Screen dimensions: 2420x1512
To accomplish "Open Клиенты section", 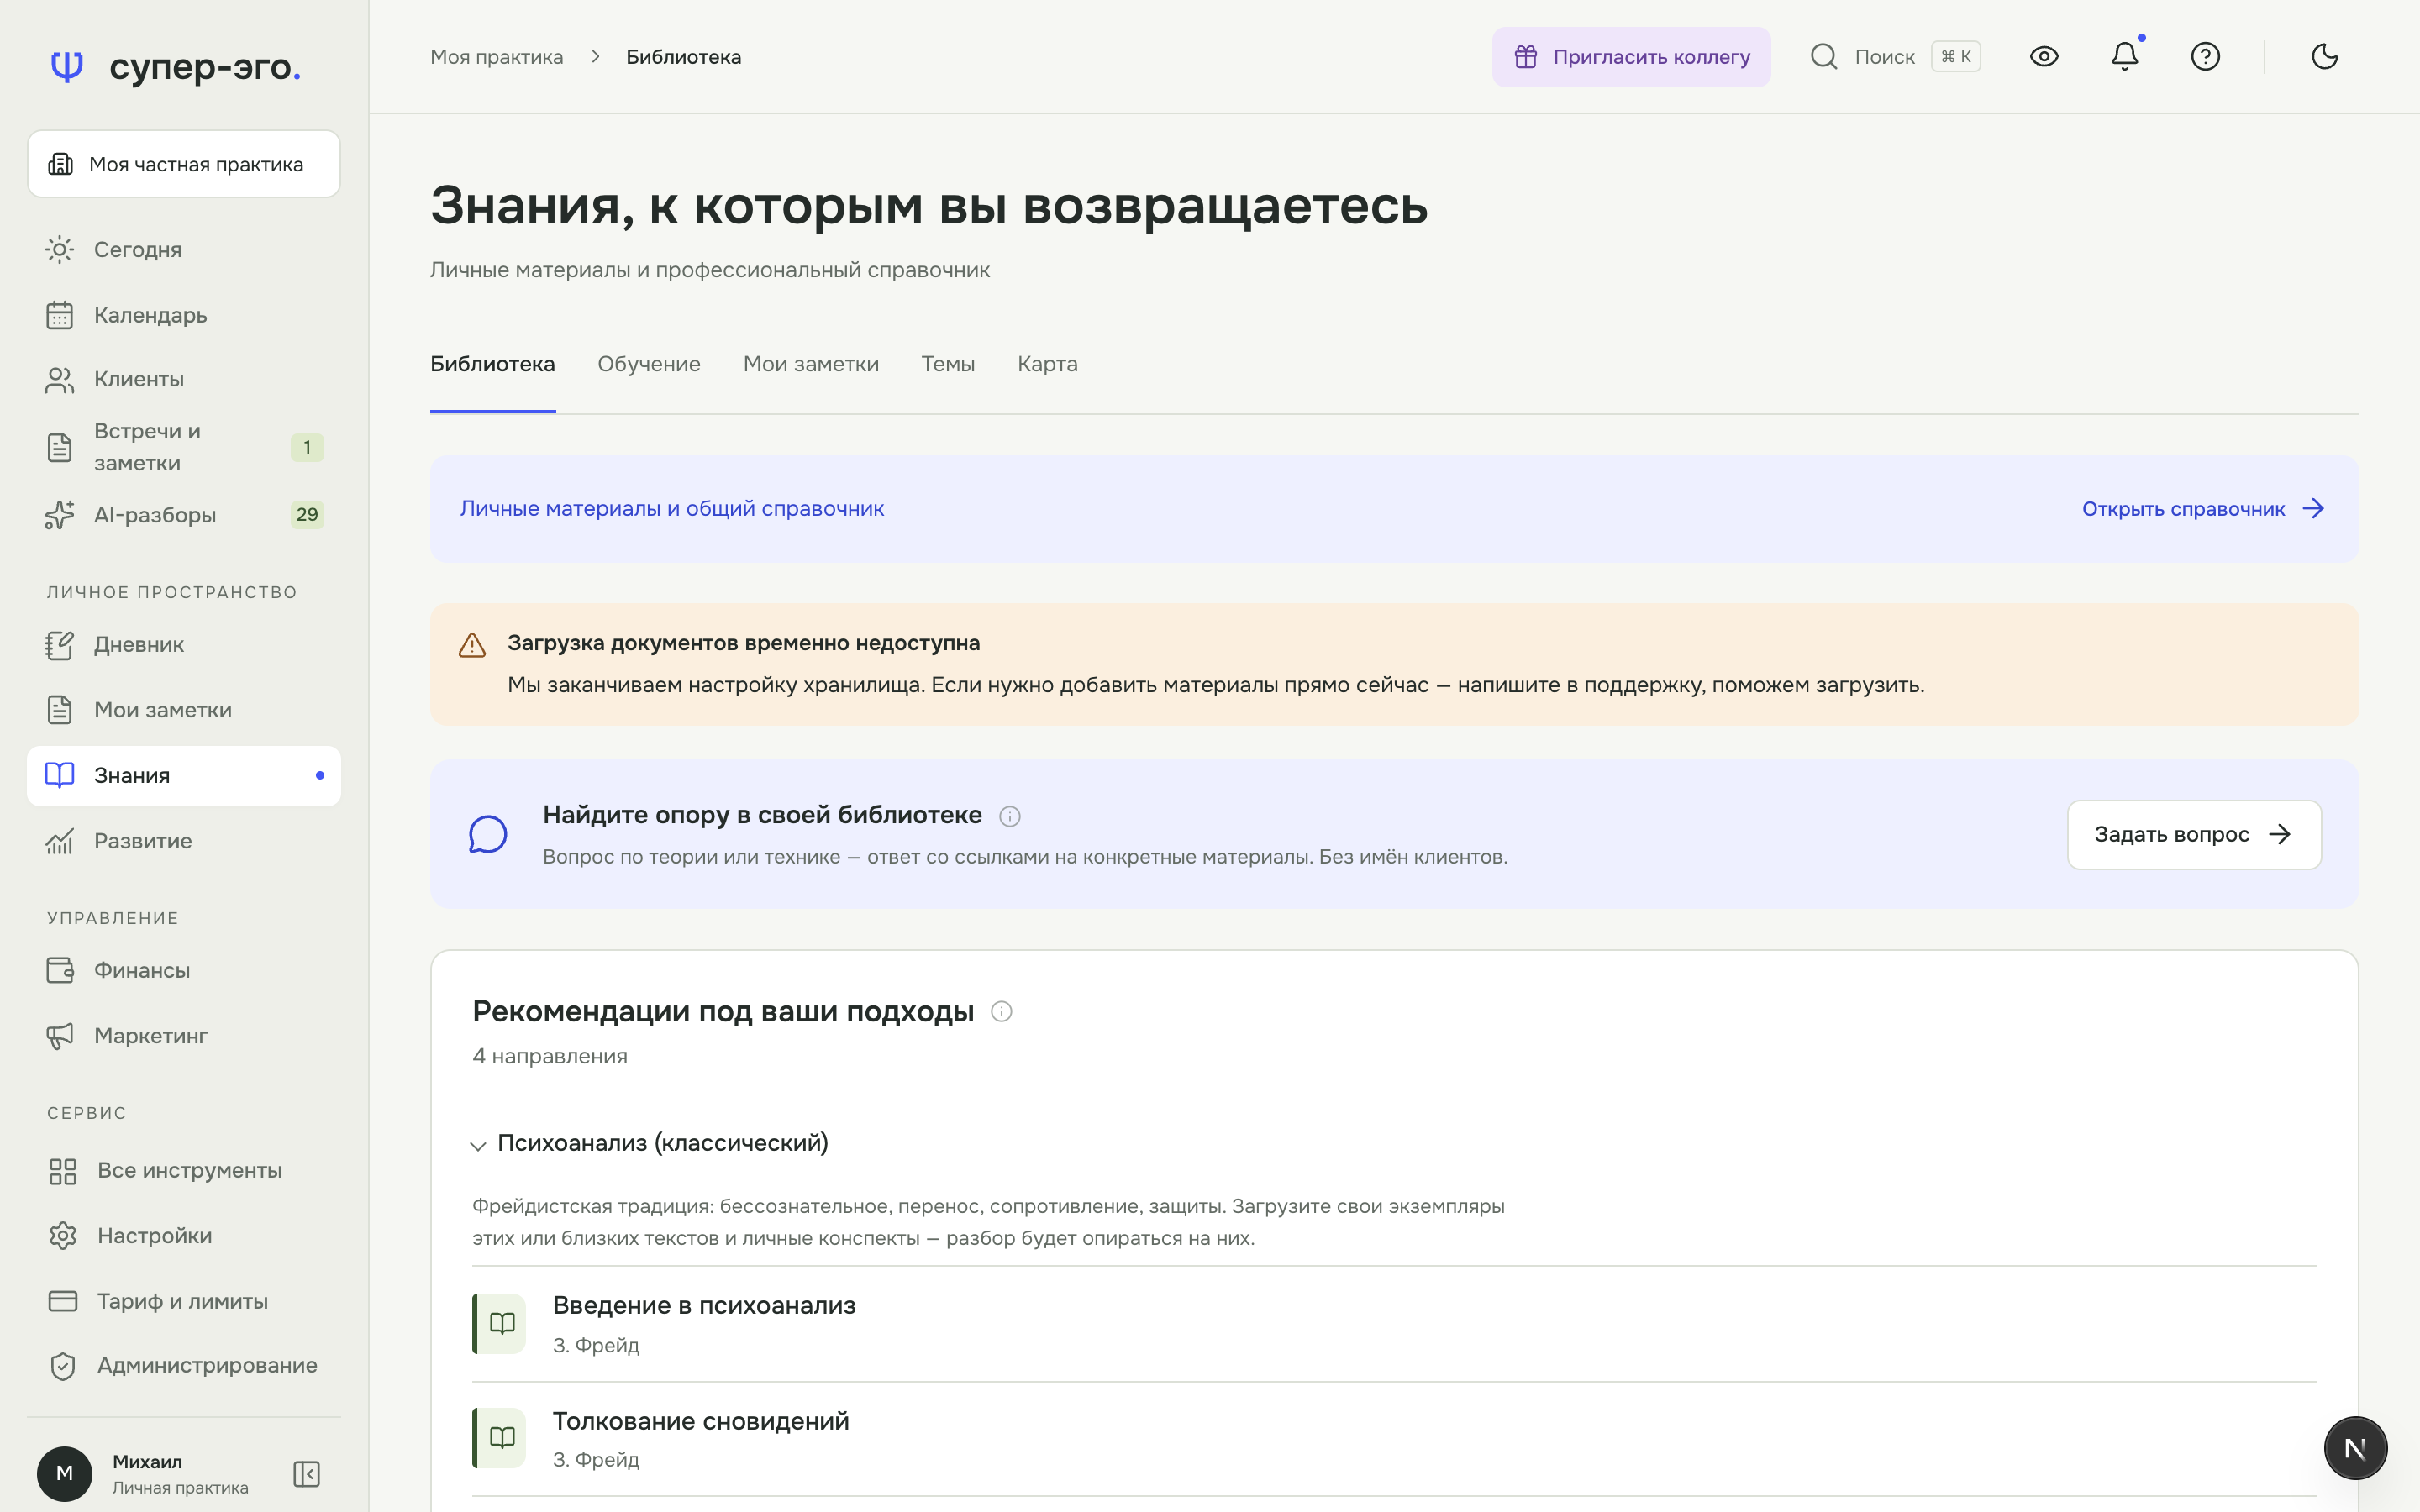I will point(184,379).
